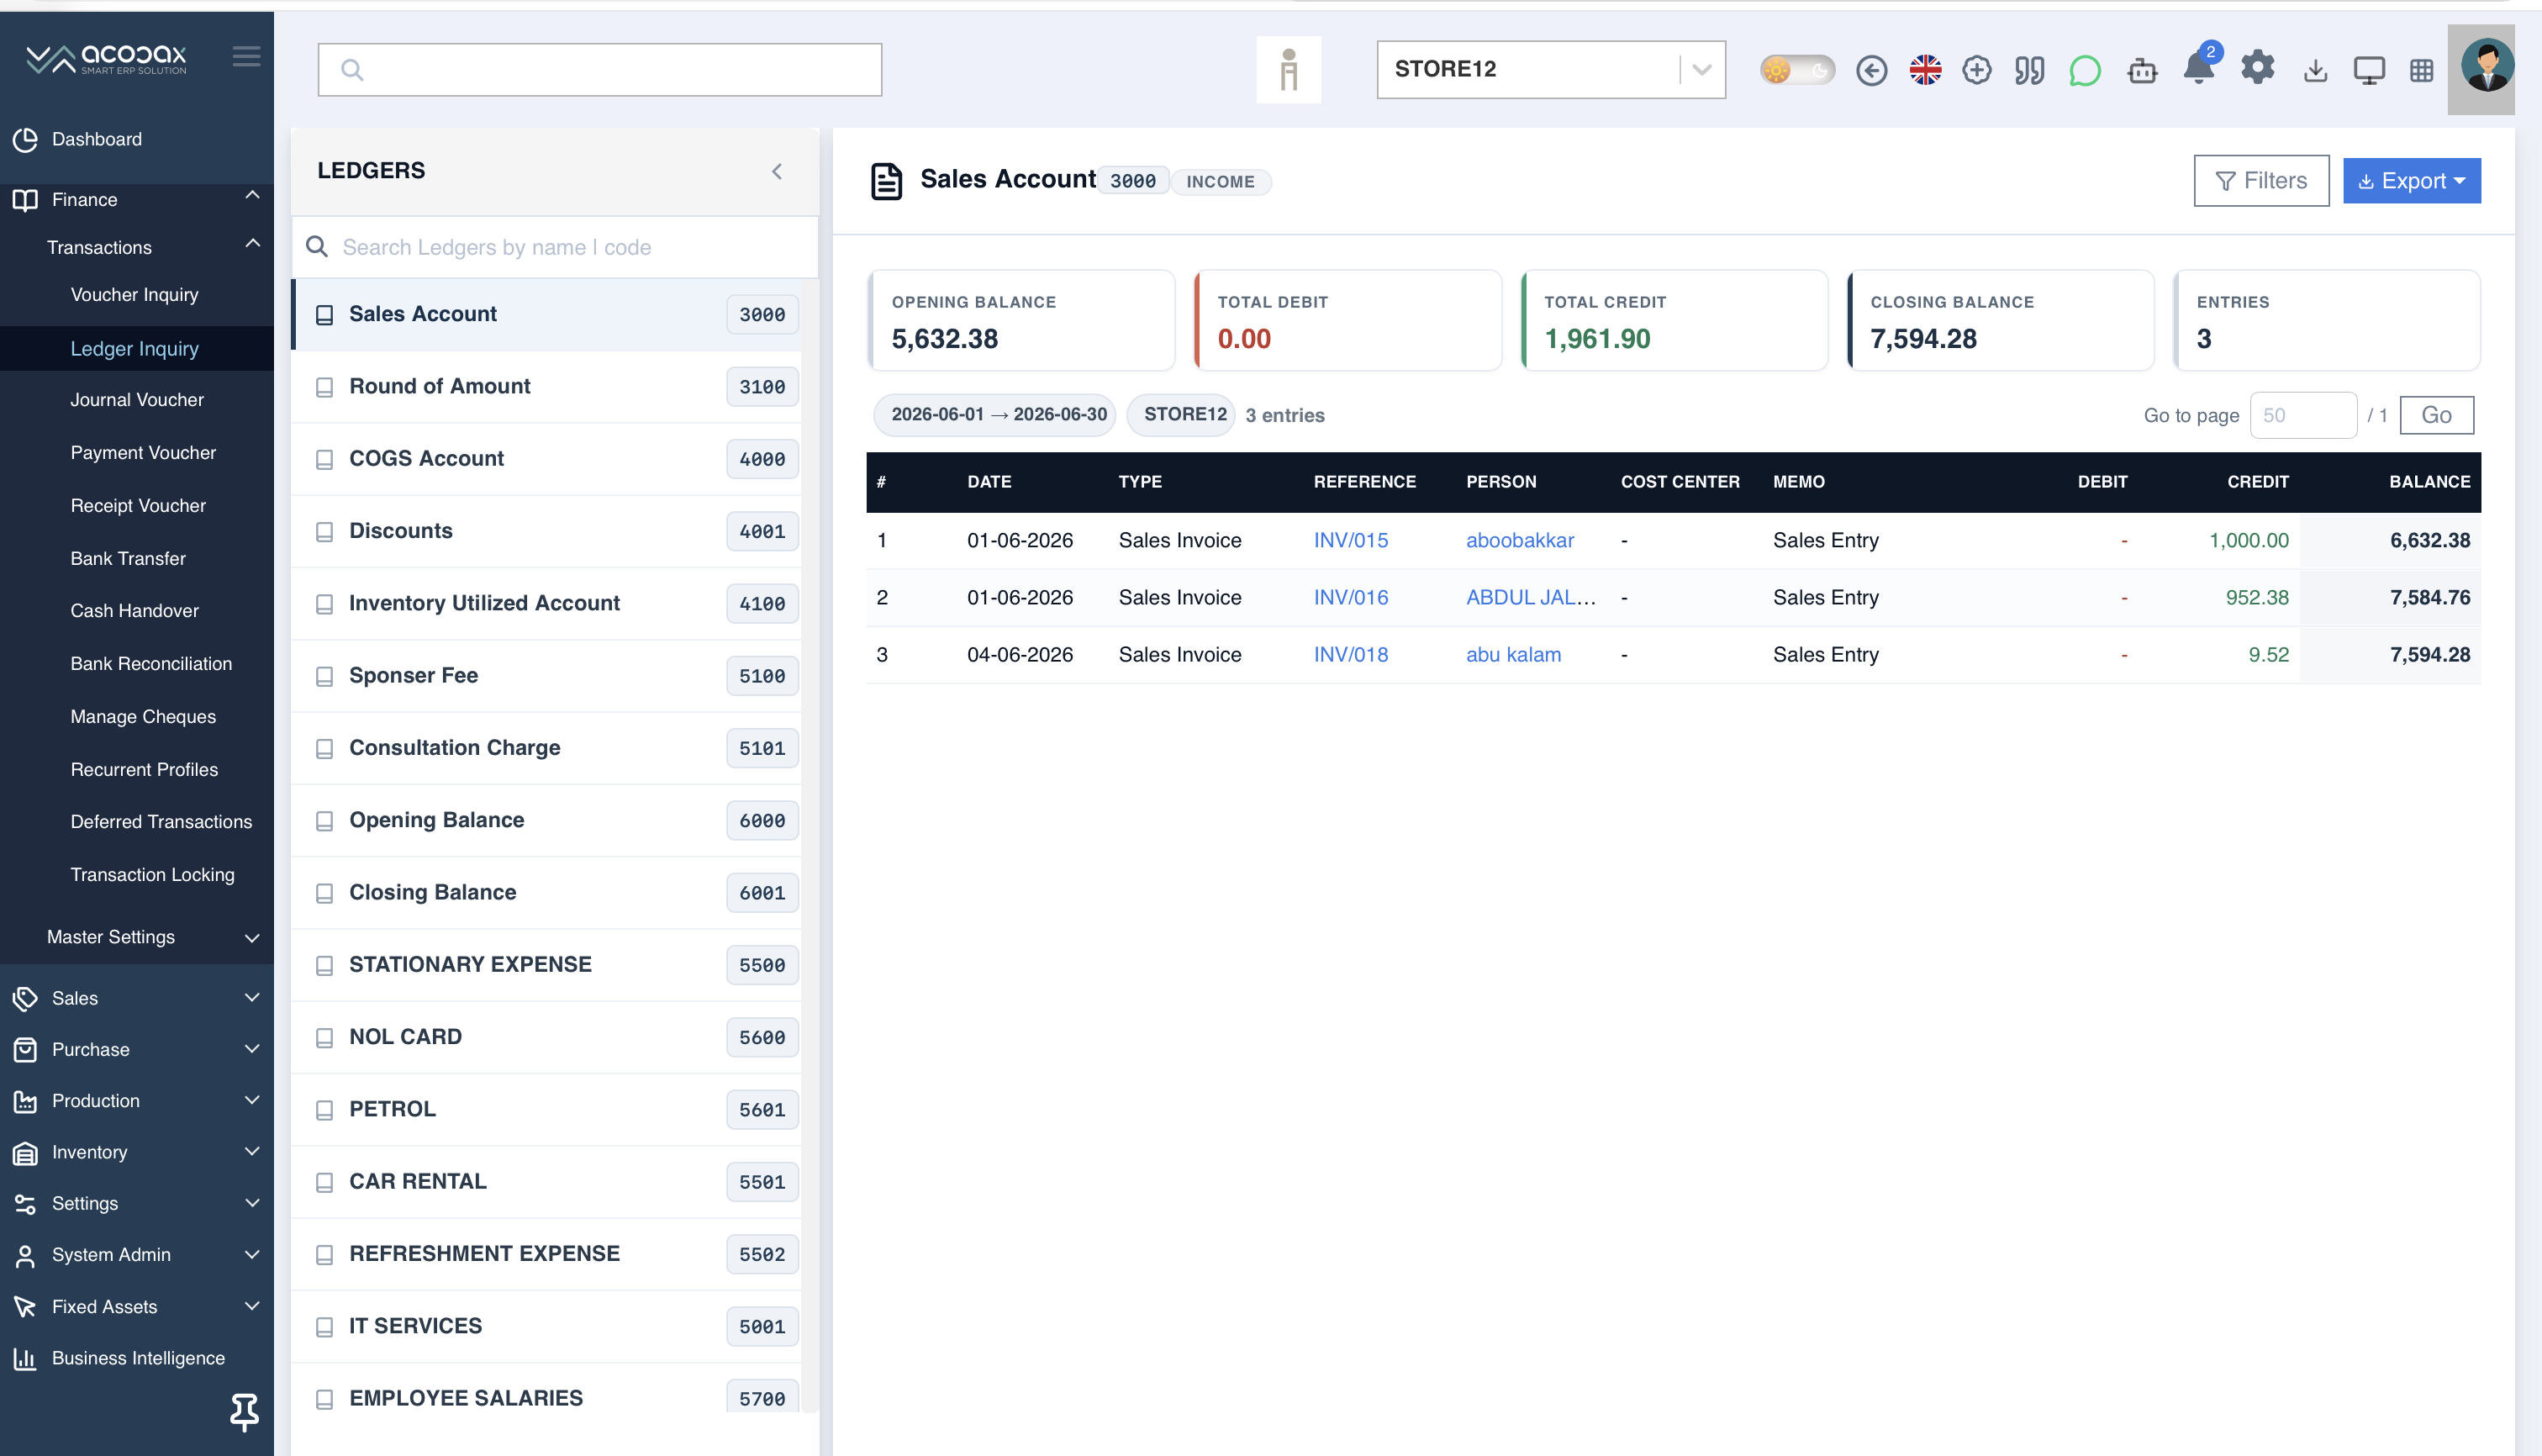Click the download icon in top bar

2315,70
